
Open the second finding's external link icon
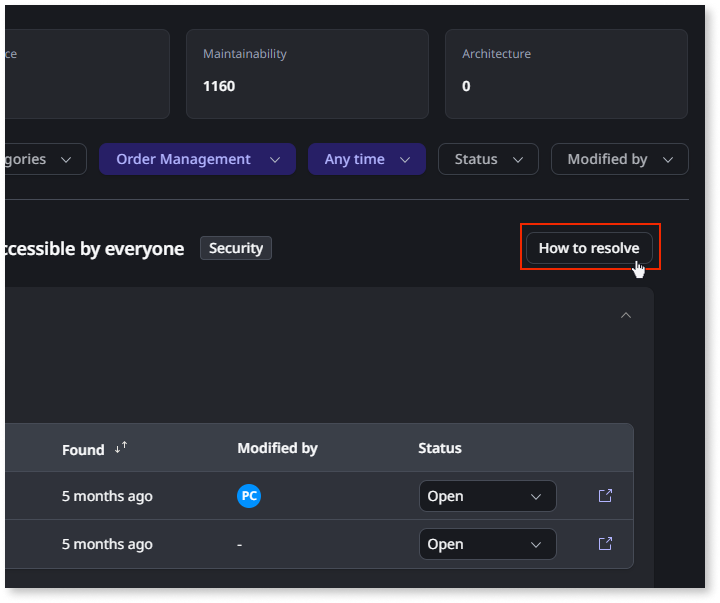[x=605, y=544]
